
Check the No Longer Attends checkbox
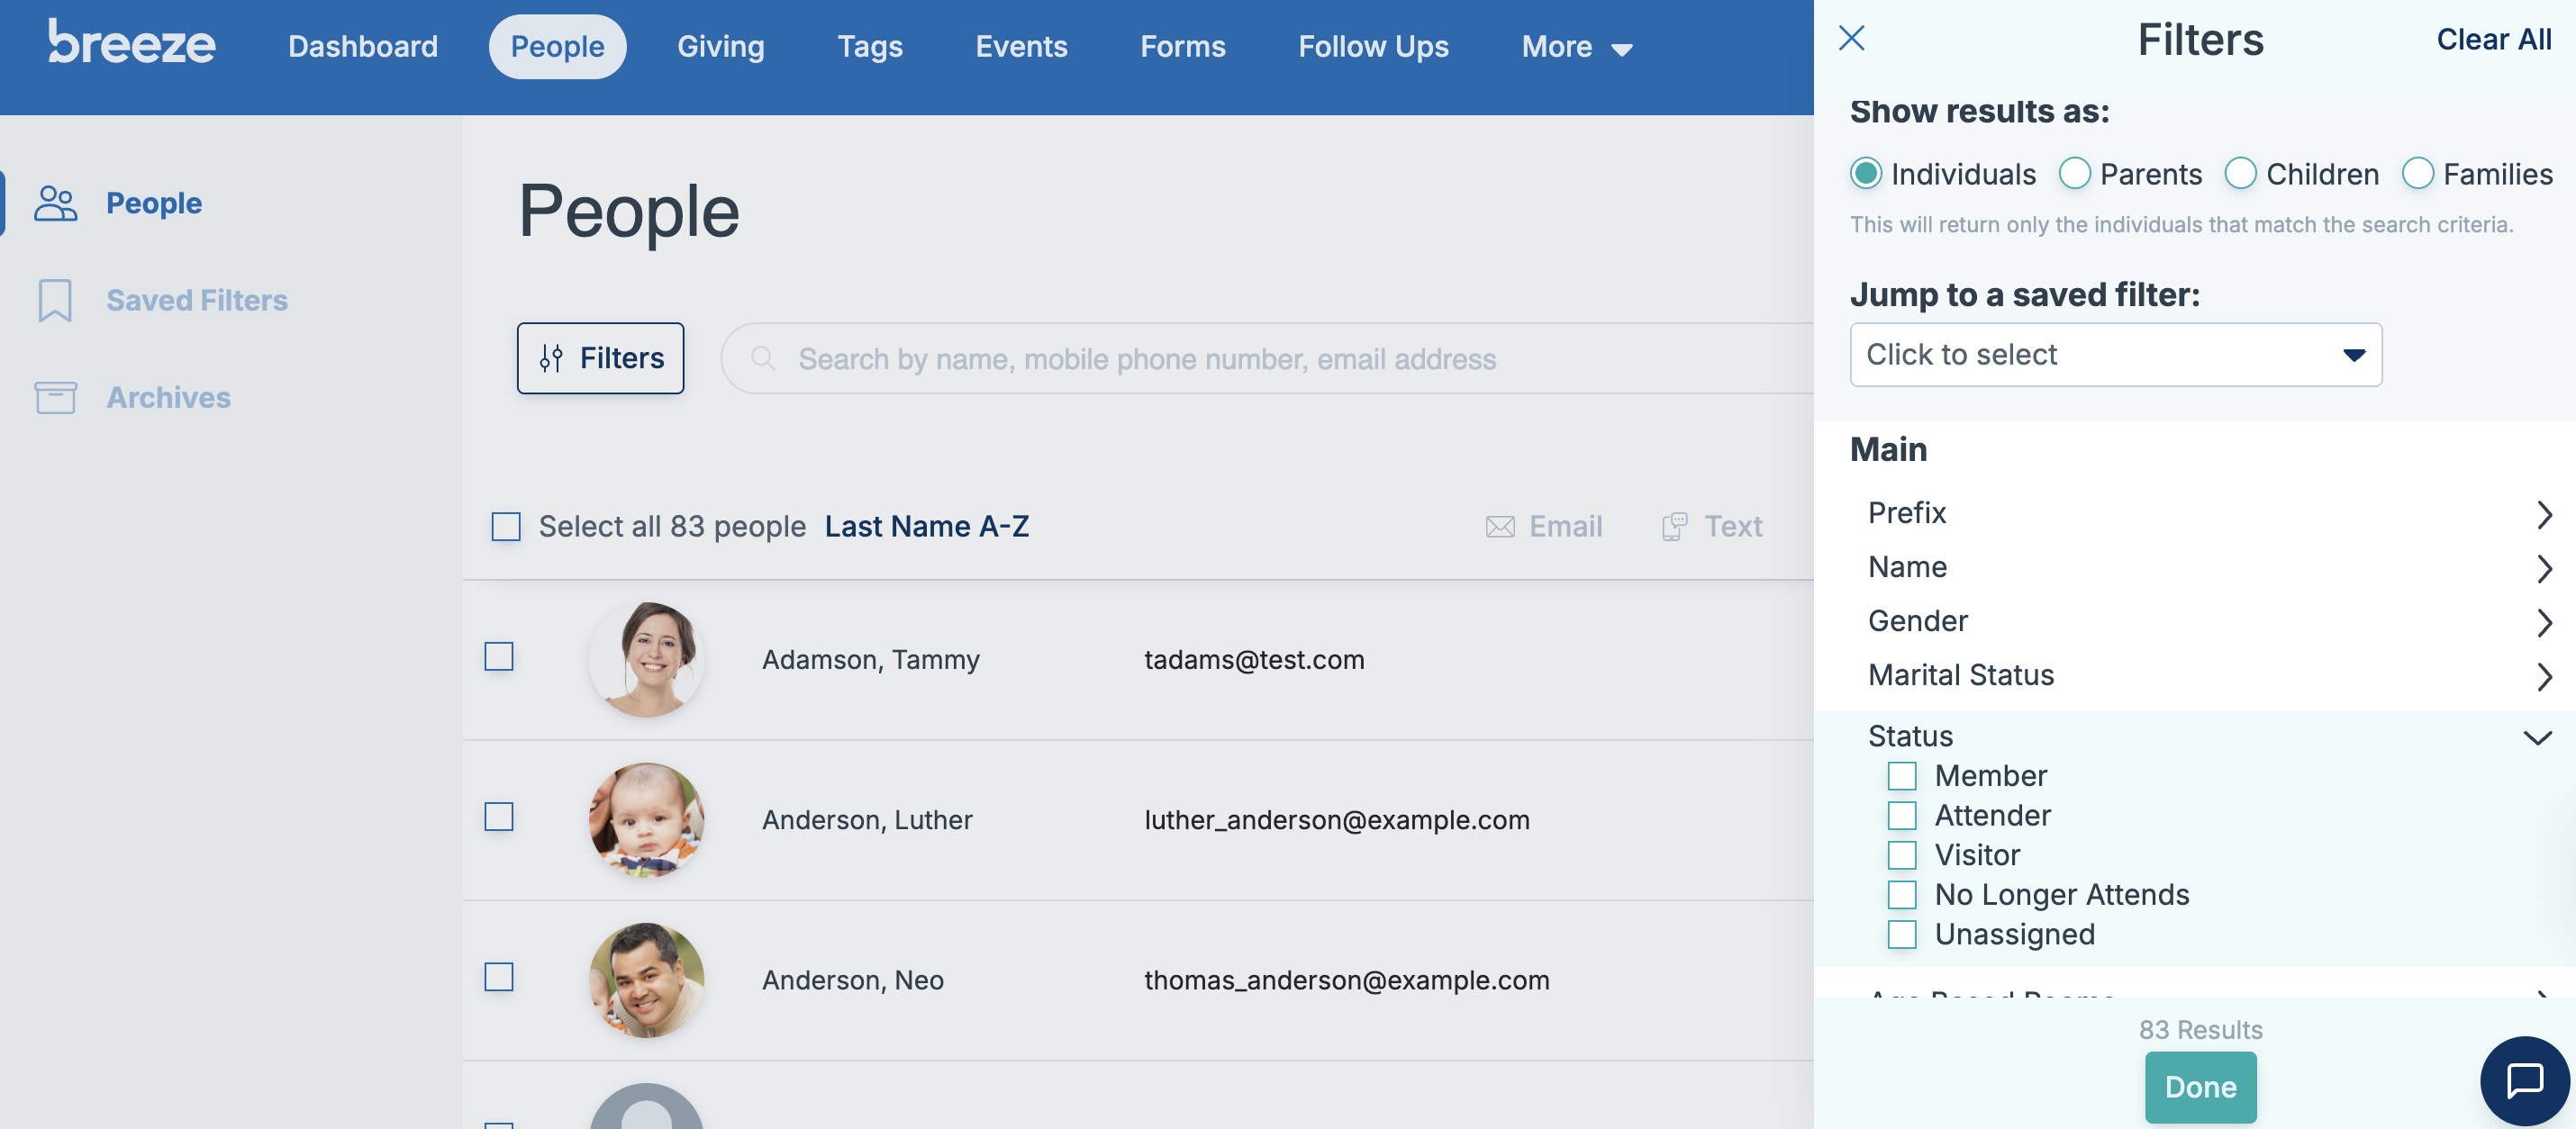pyautogui.click(x=1901, y=895)
